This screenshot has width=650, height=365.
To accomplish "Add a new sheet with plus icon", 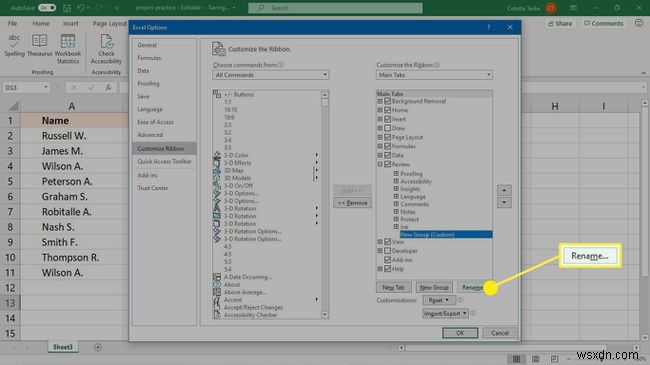I will tap(98, 347).
